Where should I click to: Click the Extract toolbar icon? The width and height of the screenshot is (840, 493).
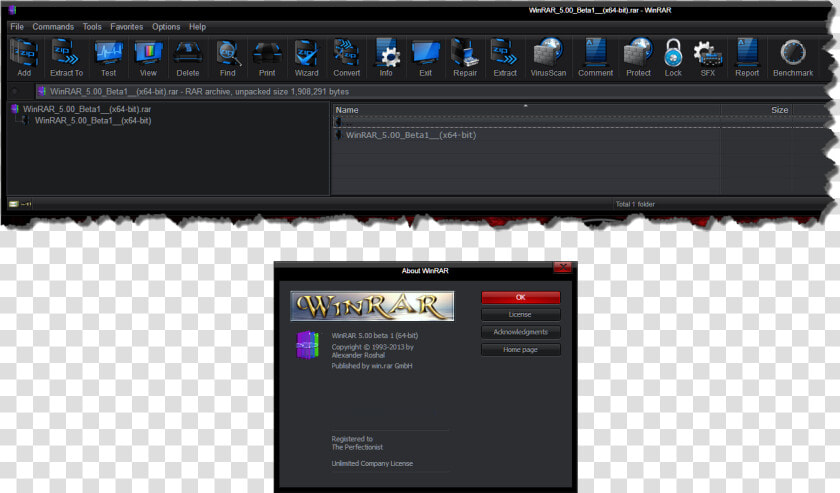(505, 58)
